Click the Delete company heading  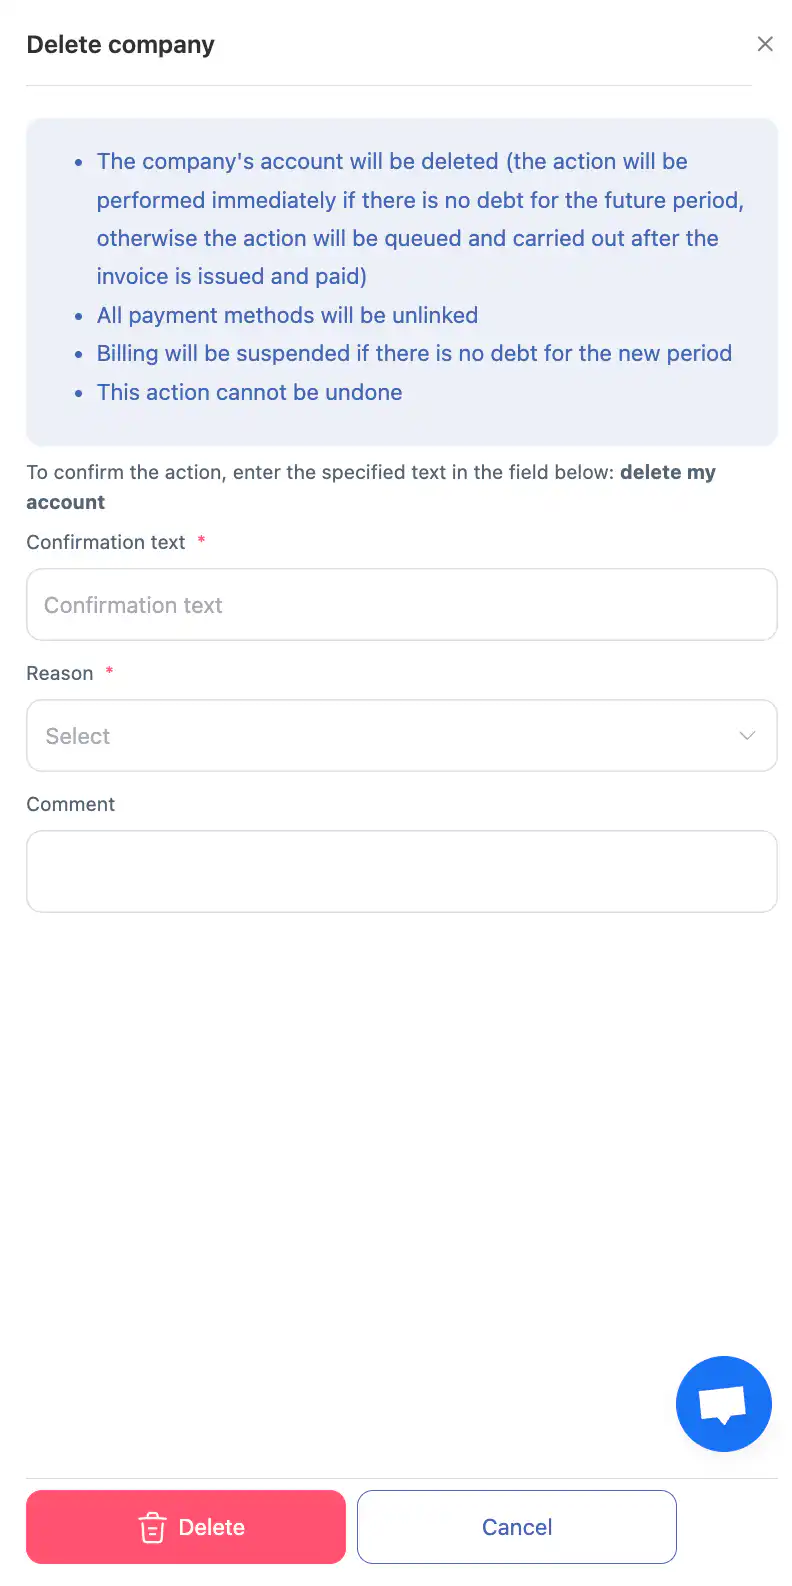[x=121, y=45]
